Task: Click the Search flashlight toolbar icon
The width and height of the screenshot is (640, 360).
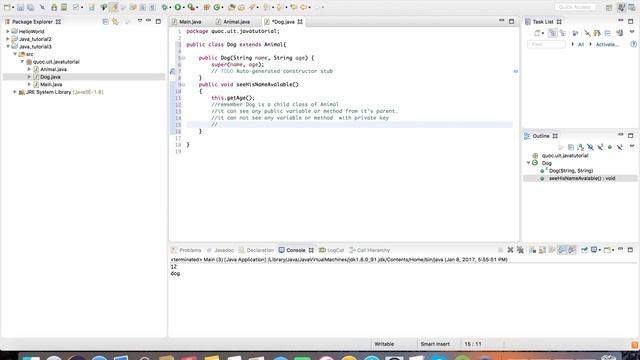Action: click(x=252, y=7)
